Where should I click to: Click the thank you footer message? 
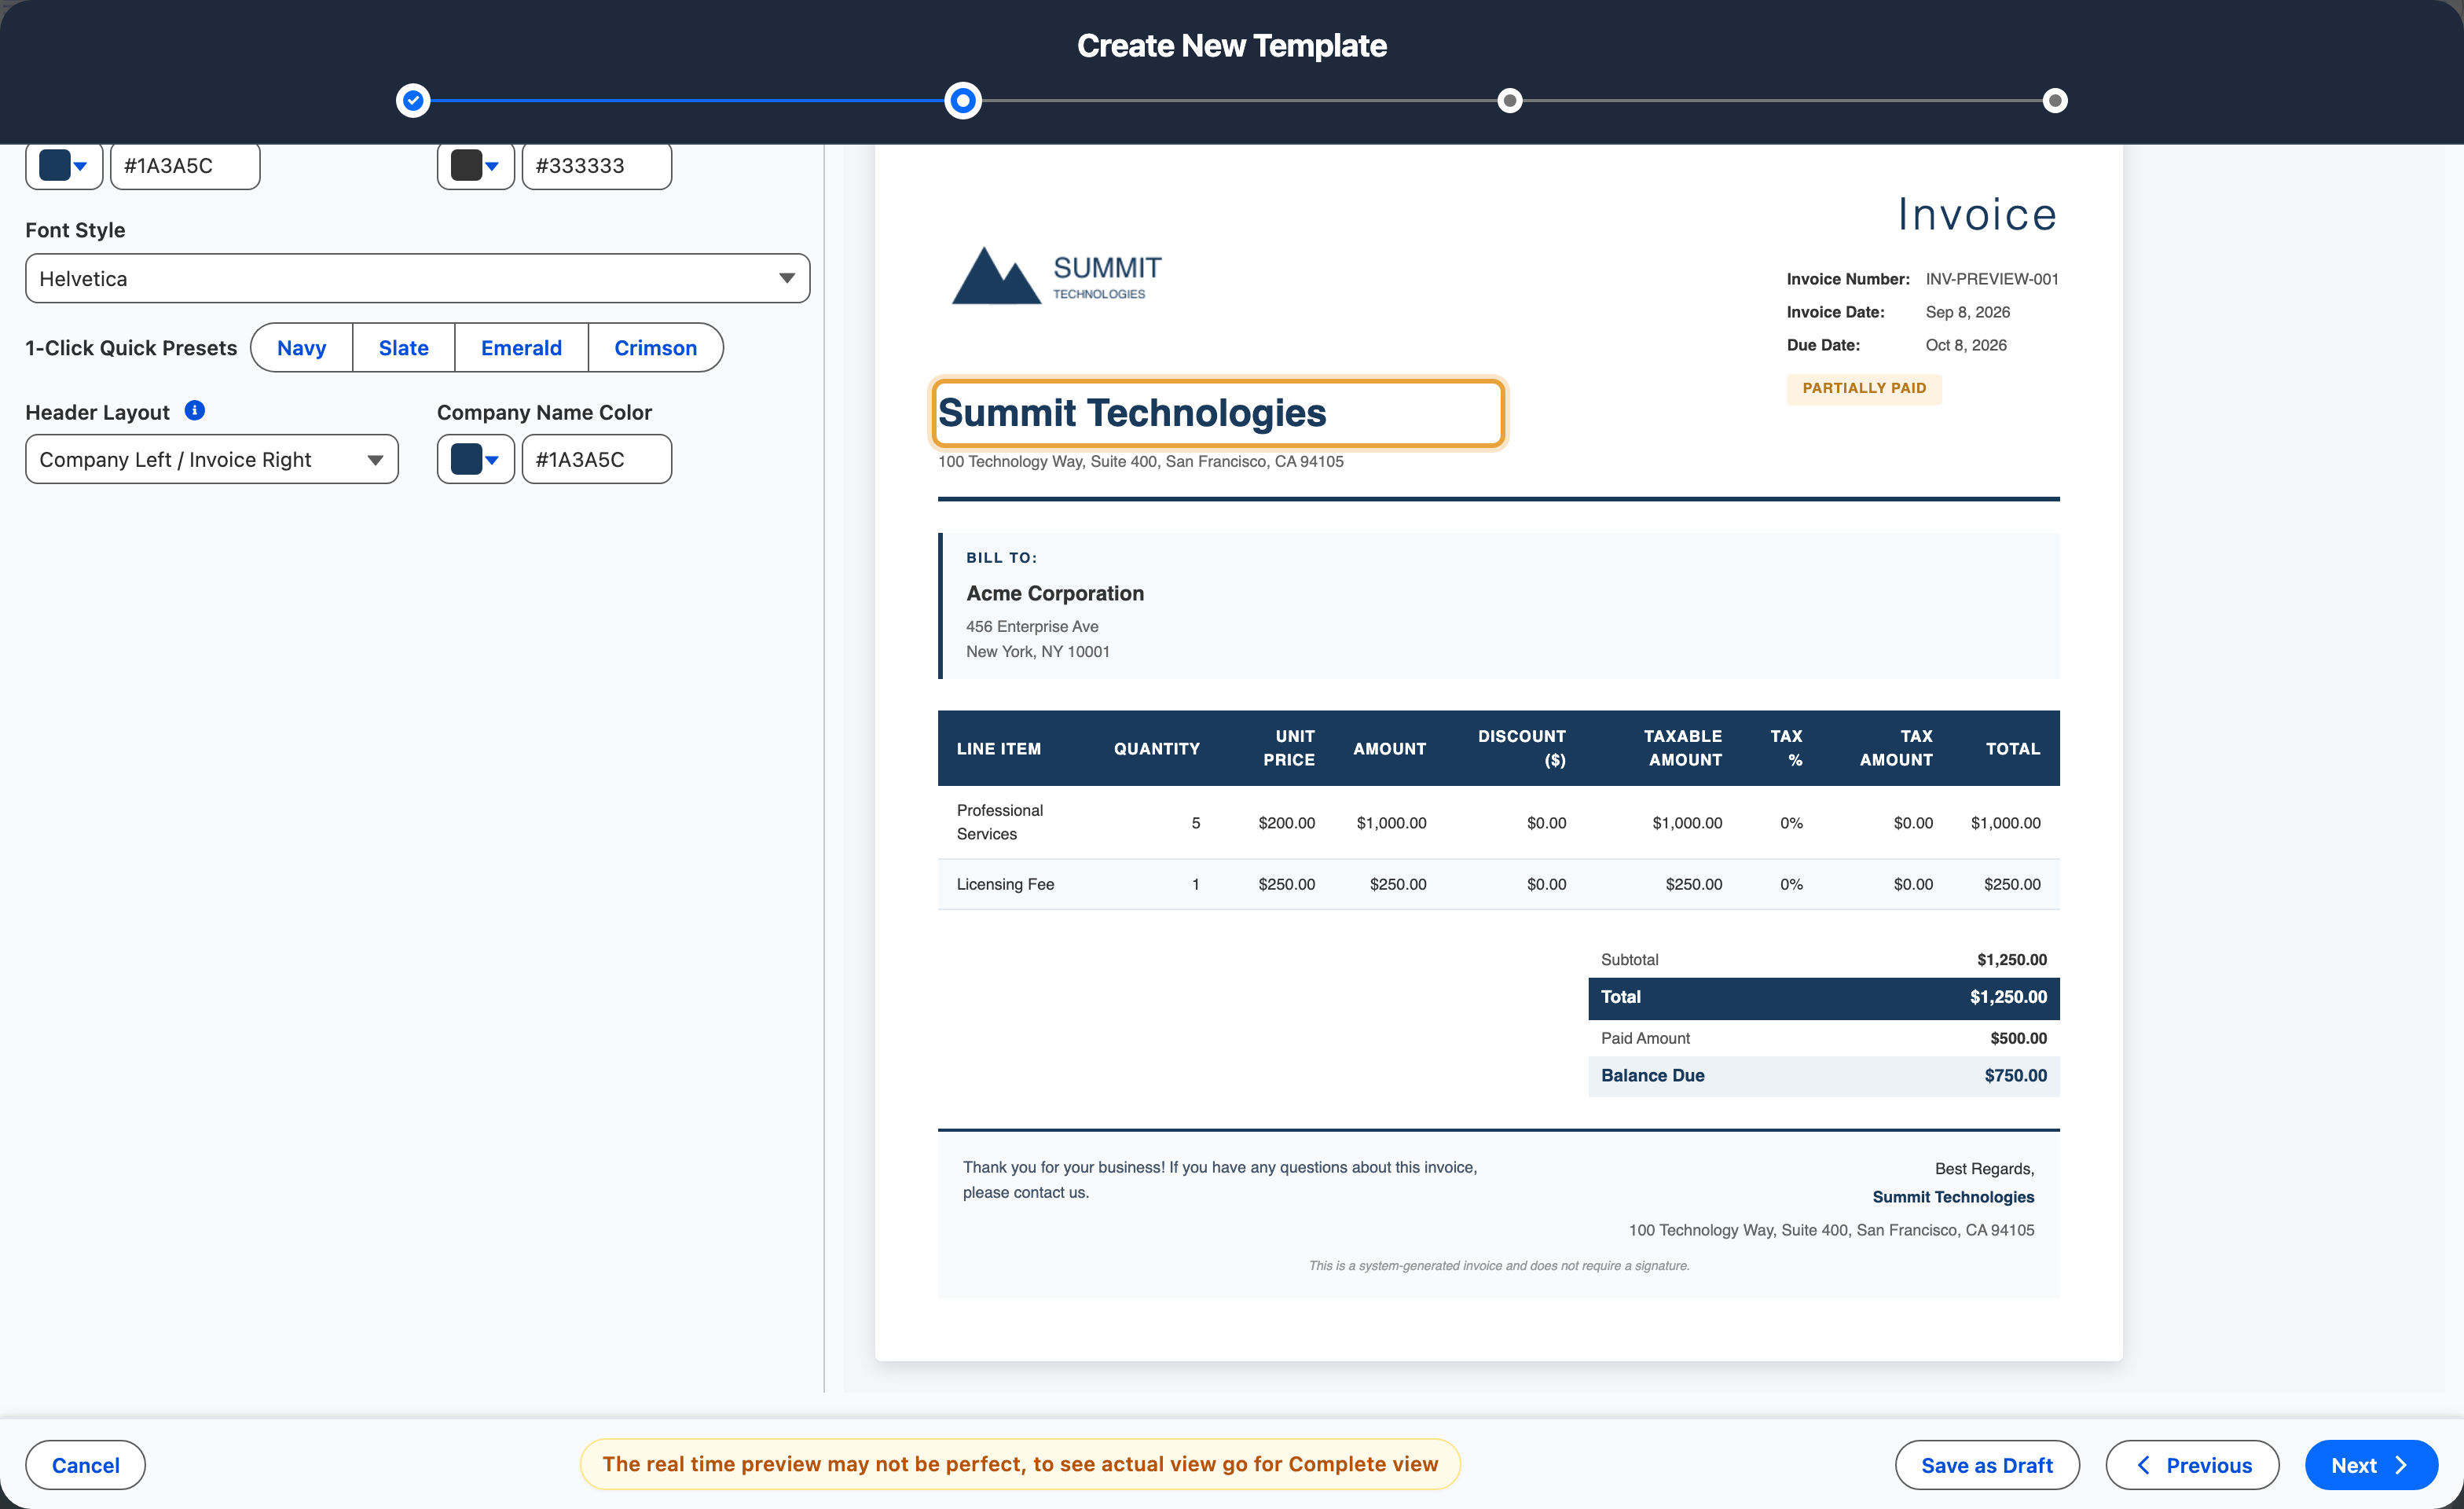(1220, 1179)
